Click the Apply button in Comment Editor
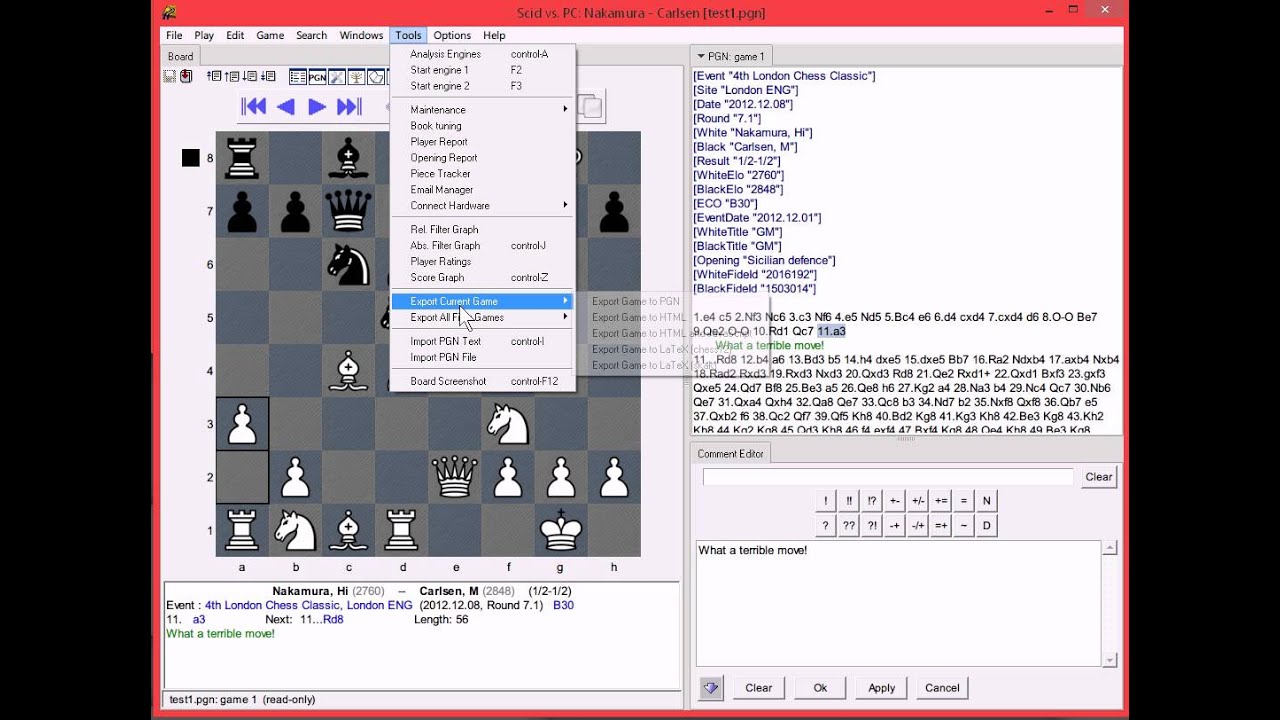The height and width of the screenshot is (720, 1280). click(881, 688)
